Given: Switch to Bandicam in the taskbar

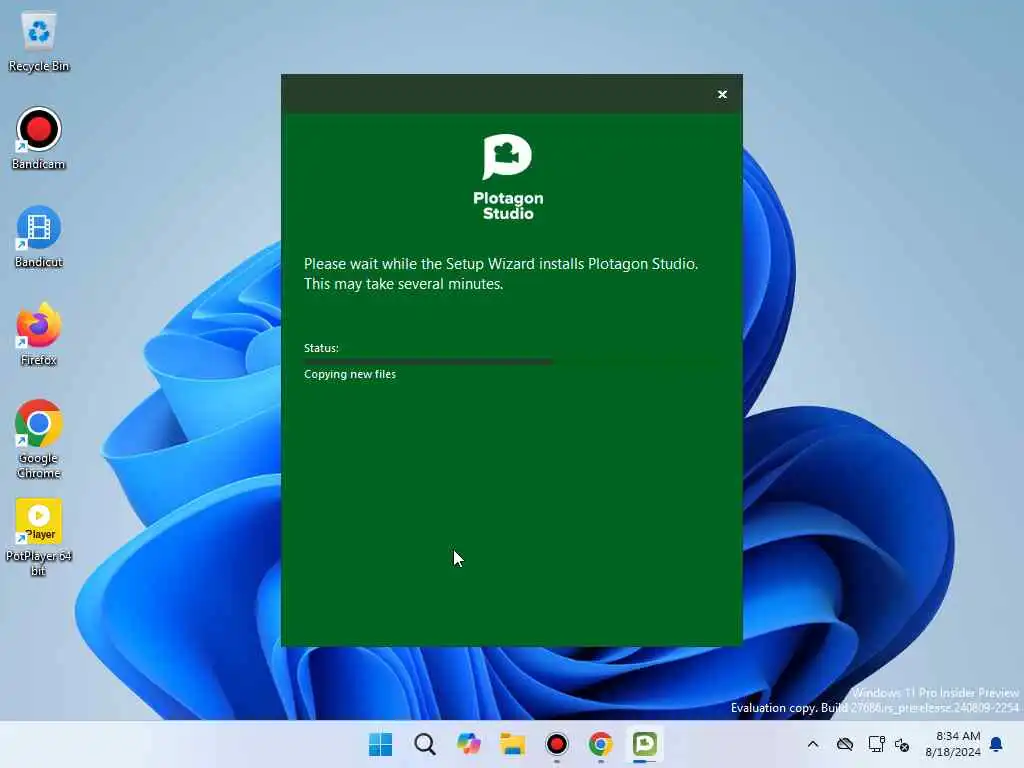Looking at the screenshot, I should (x=556, y=744).
